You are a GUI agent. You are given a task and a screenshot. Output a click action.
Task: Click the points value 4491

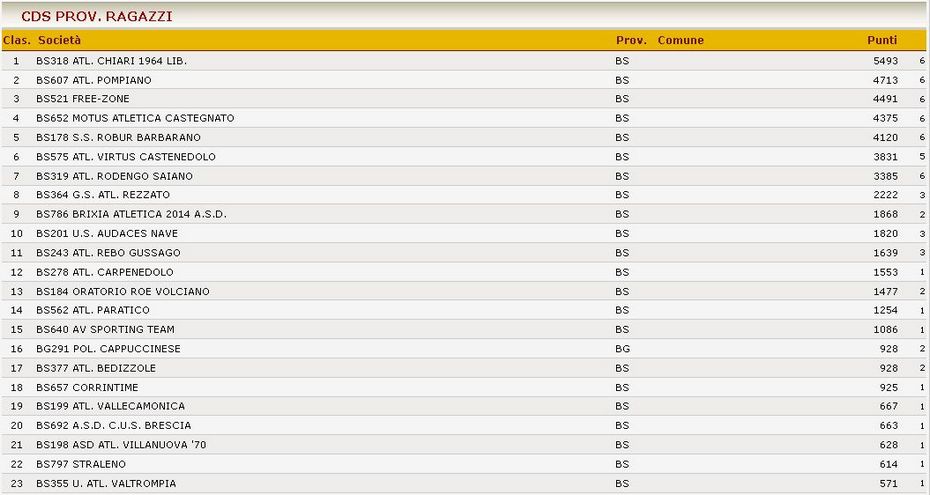886,99
